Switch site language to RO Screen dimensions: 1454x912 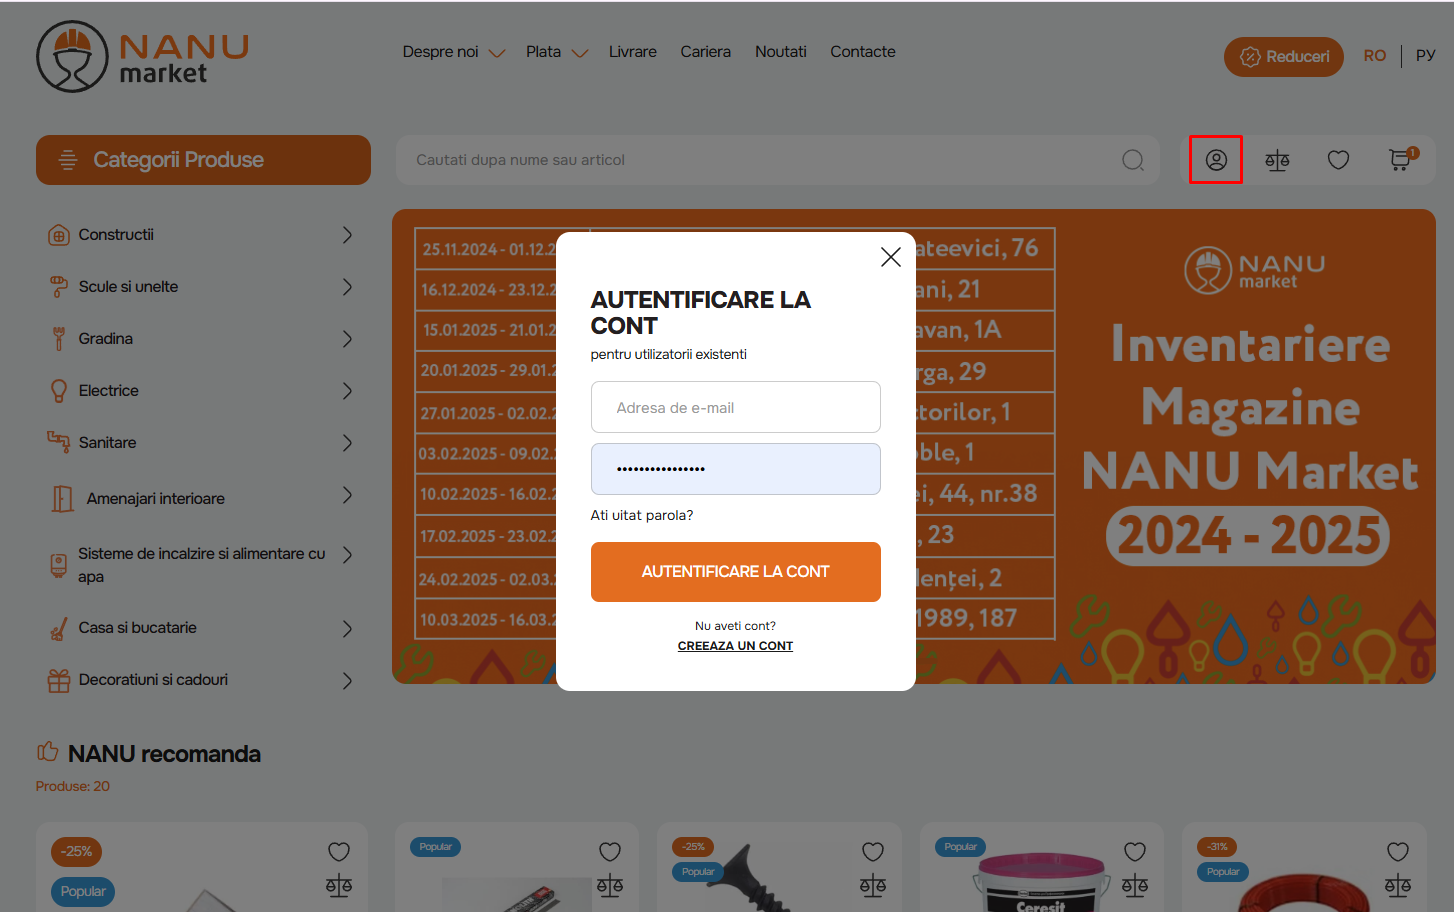click(1375, 56)
